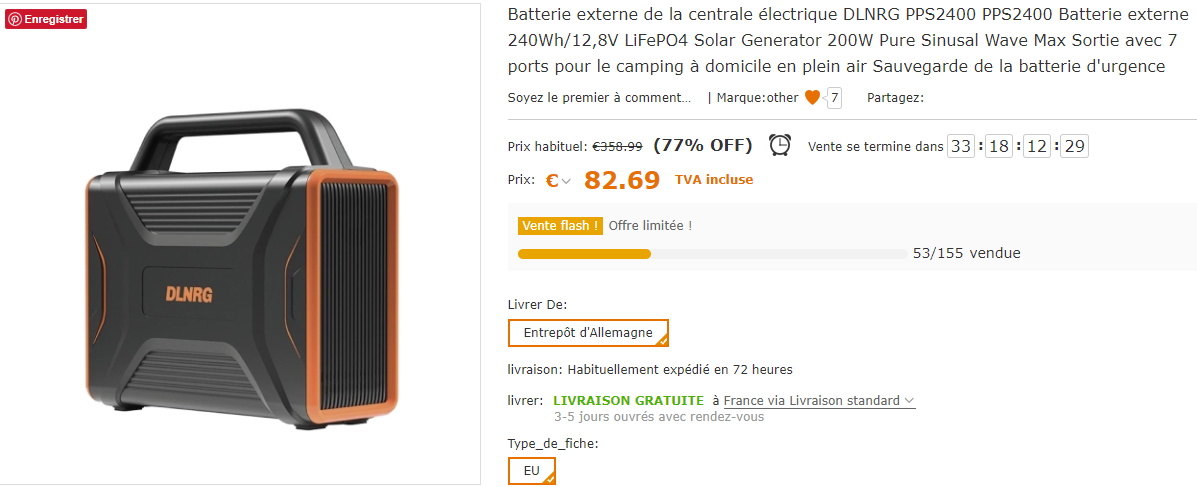Click the Pinterest logo on Enregistrer
The image size is (1197, 487).
coord(15,19)
